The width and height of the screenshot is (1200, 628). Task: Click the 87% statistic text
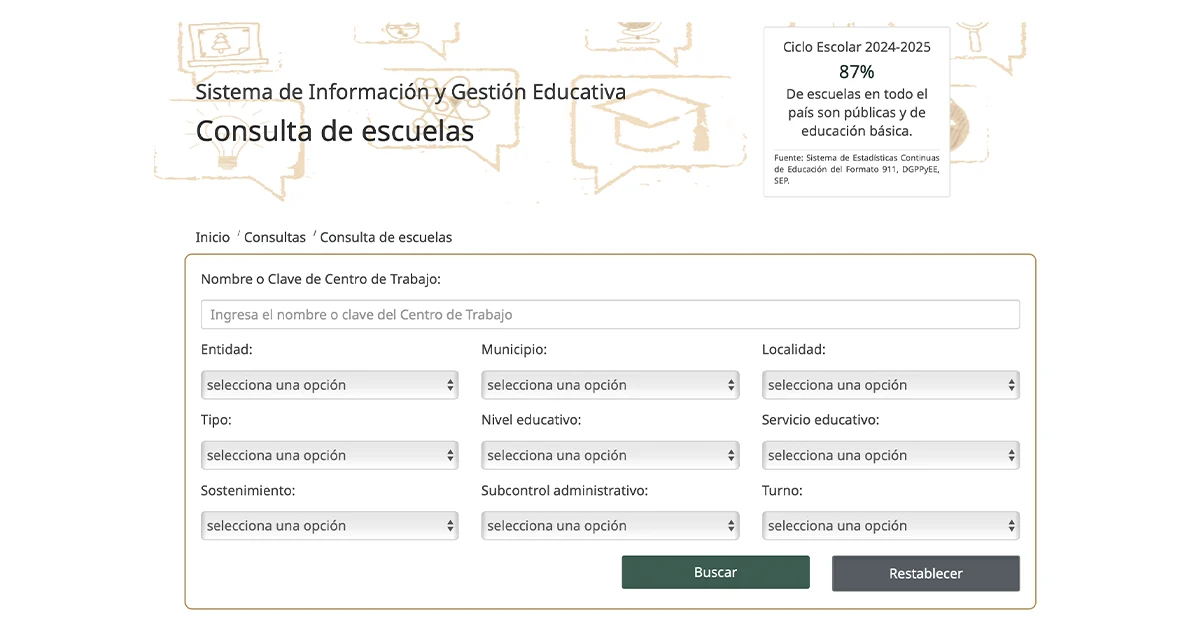coord(857,72)
